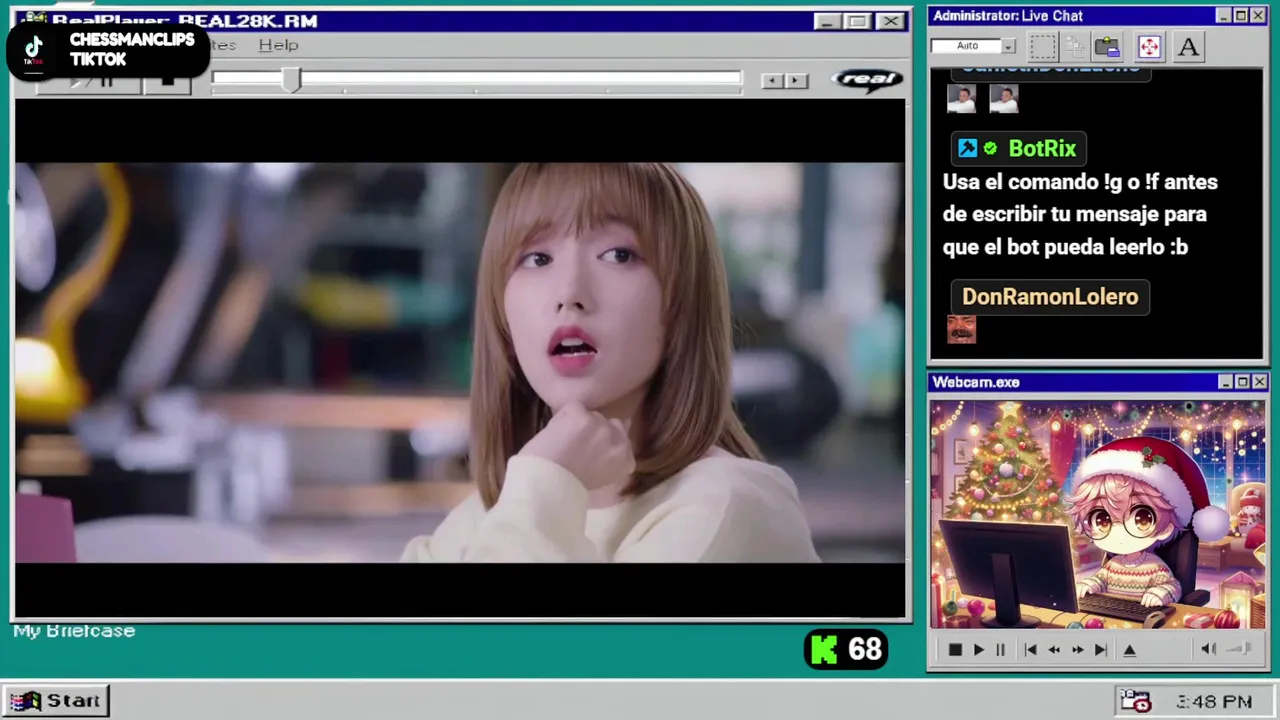Click the system tray scheduler icon
This screenshot has width=1280, height=720.
pyautogui.click(x=1135, y=701)
